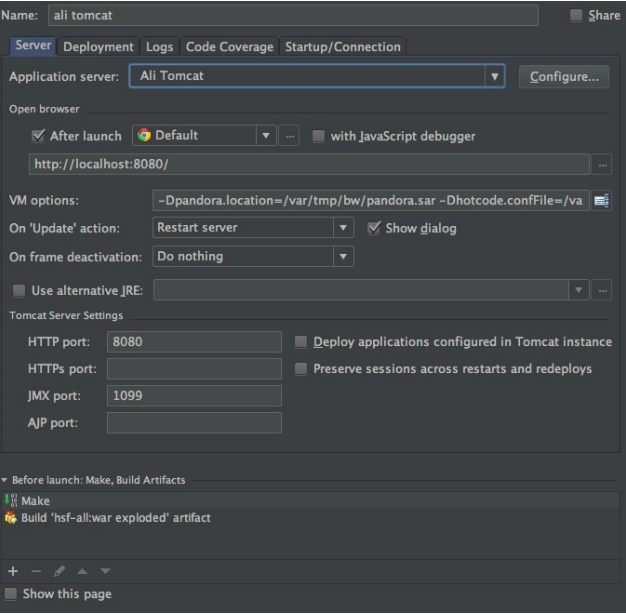Click browse button for alternative JRE
The image size is (626, 615).
[x=602, y=290]
